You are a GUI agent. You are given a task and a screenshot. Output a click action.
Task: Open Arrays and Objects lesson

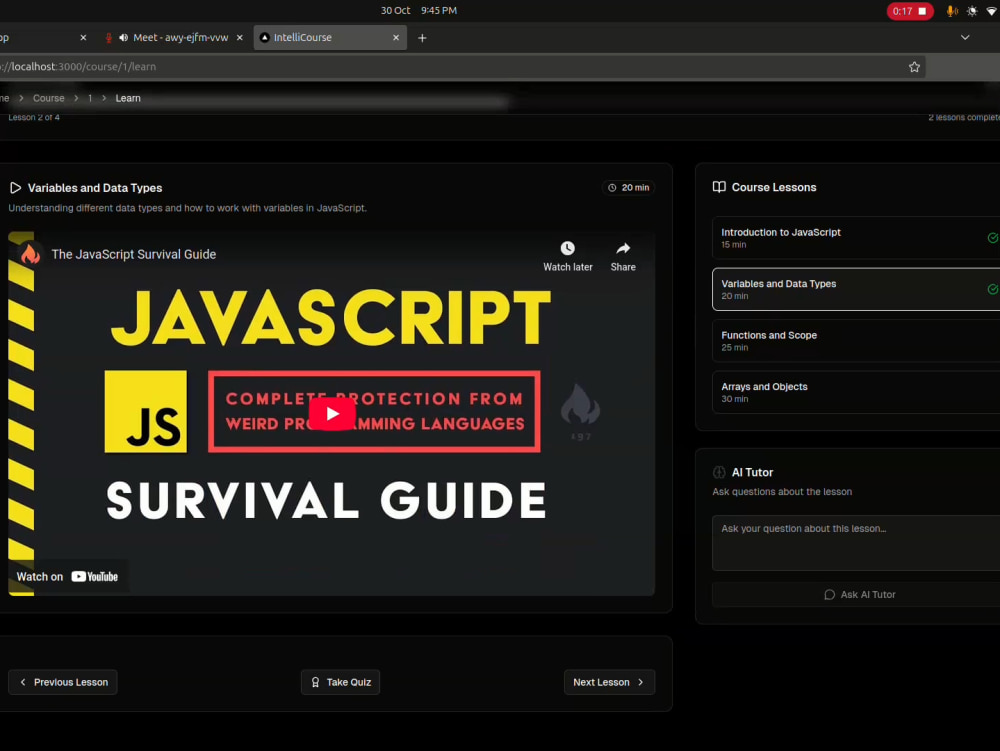tap(856, 392)
